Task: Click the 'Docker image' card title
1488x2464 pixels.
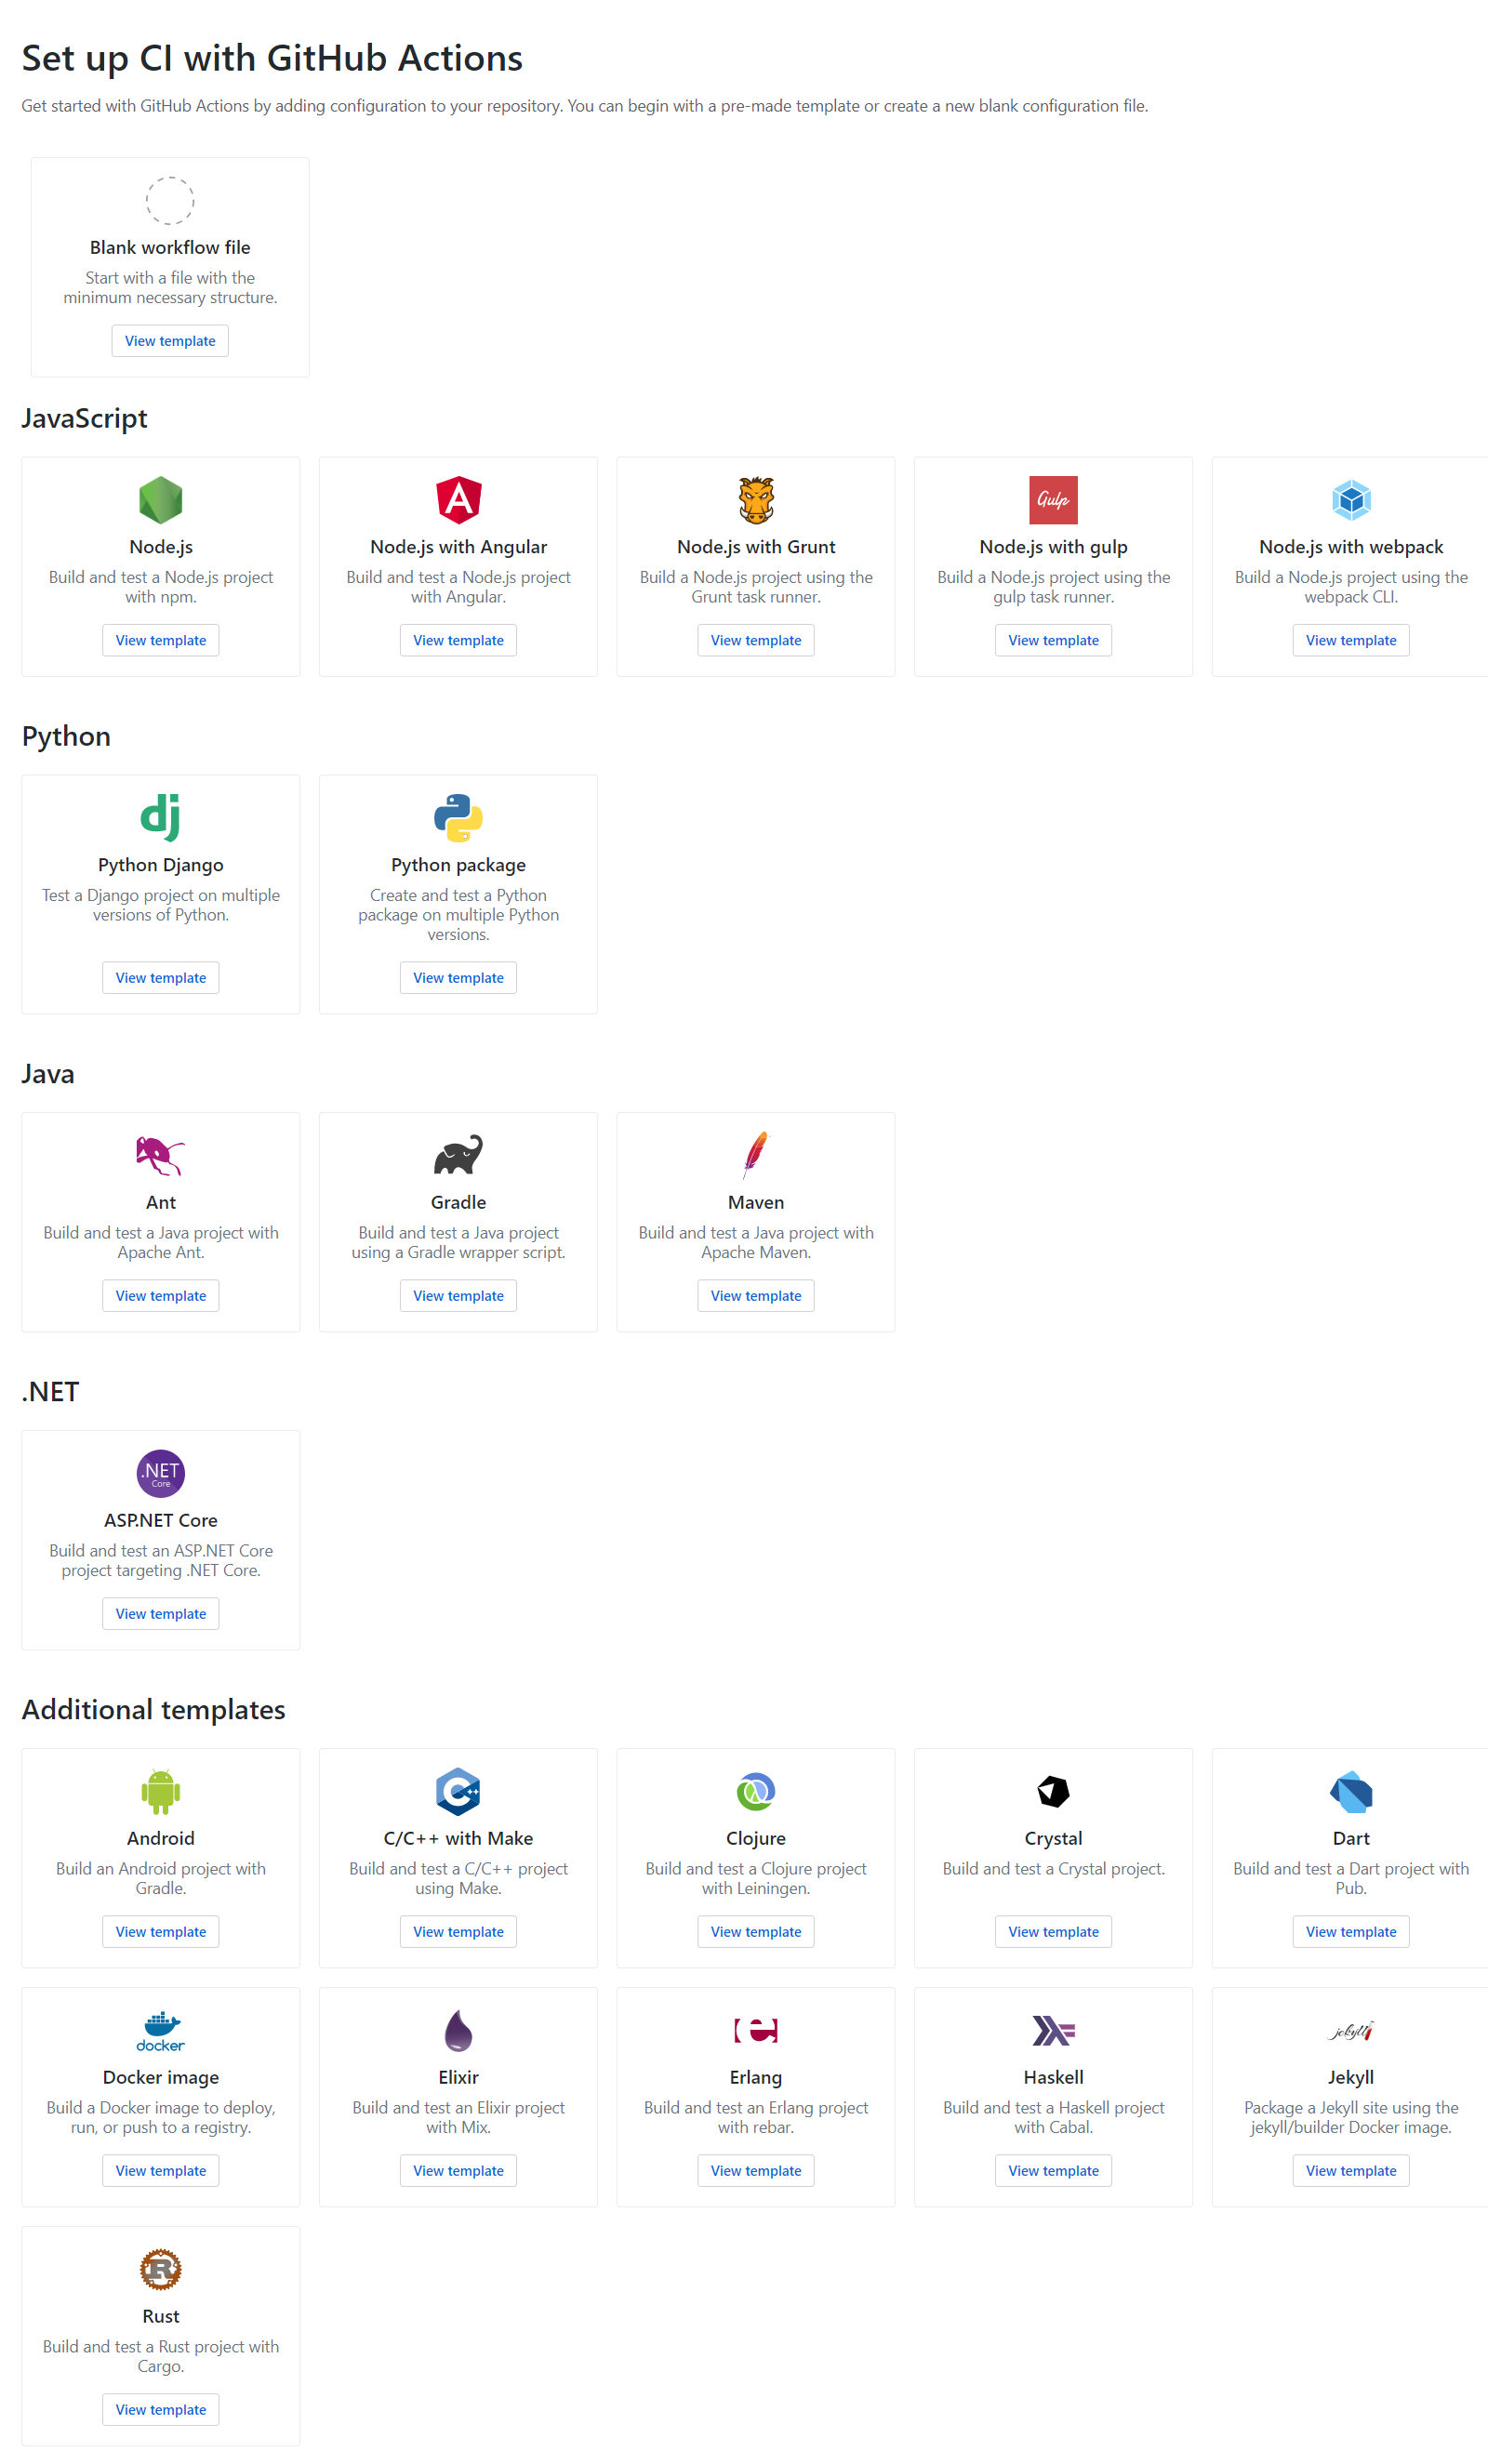Action: point(161,2077)
